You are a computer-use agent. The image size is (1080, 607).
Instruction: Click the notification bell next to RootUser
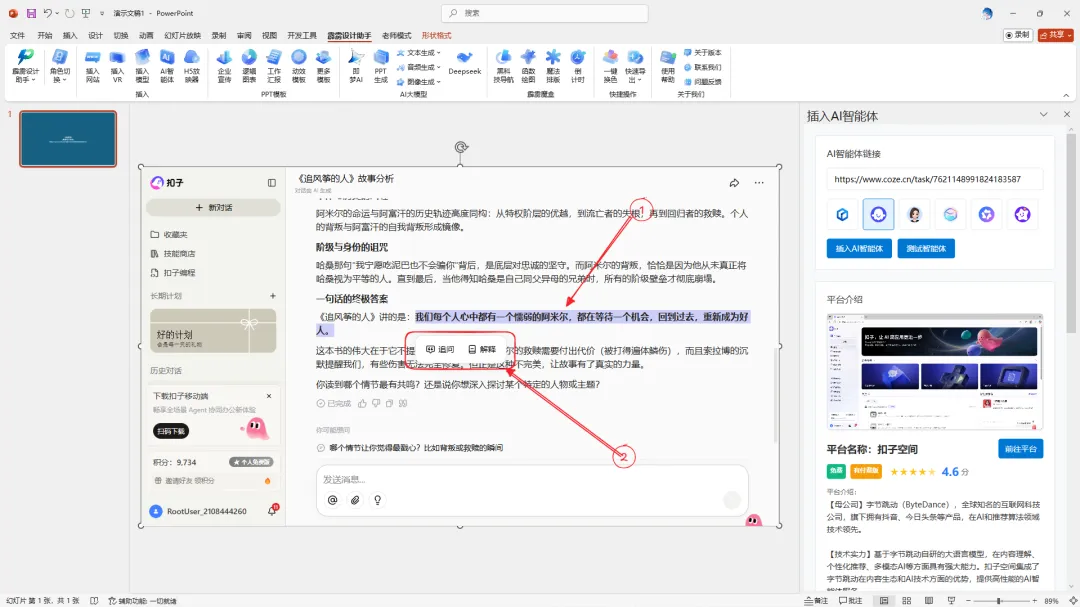click(272, 511)
